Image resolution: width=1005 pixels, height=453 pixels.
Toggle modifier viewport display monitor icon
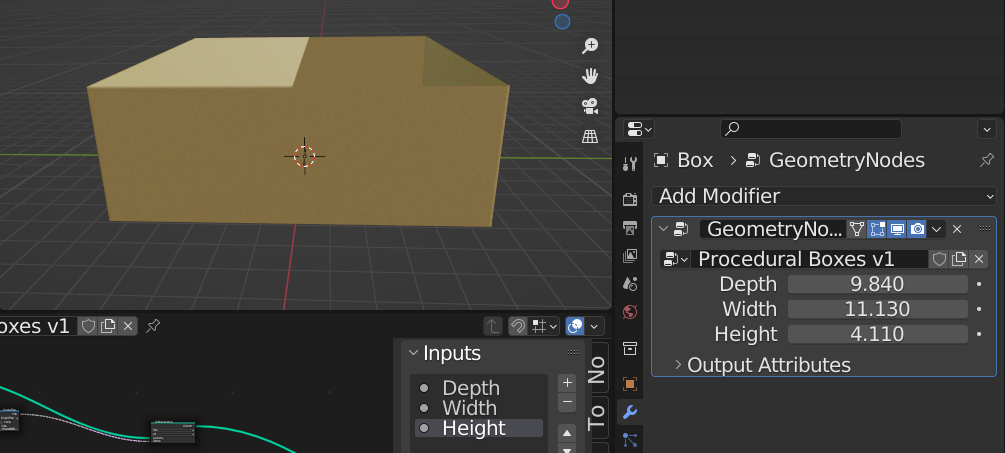pyautogui.click(x=897, y=229)
